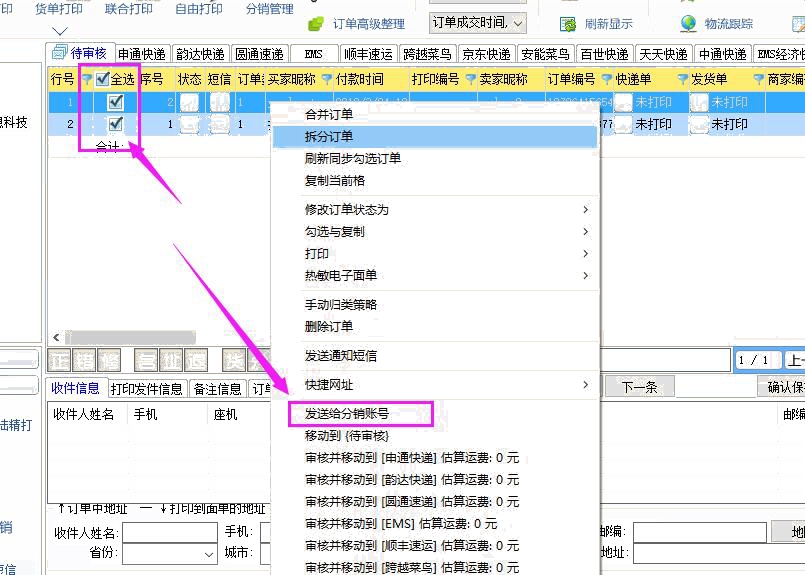Click filter icon beside 行号 column
805x575 pixels.
coord(87,79)
